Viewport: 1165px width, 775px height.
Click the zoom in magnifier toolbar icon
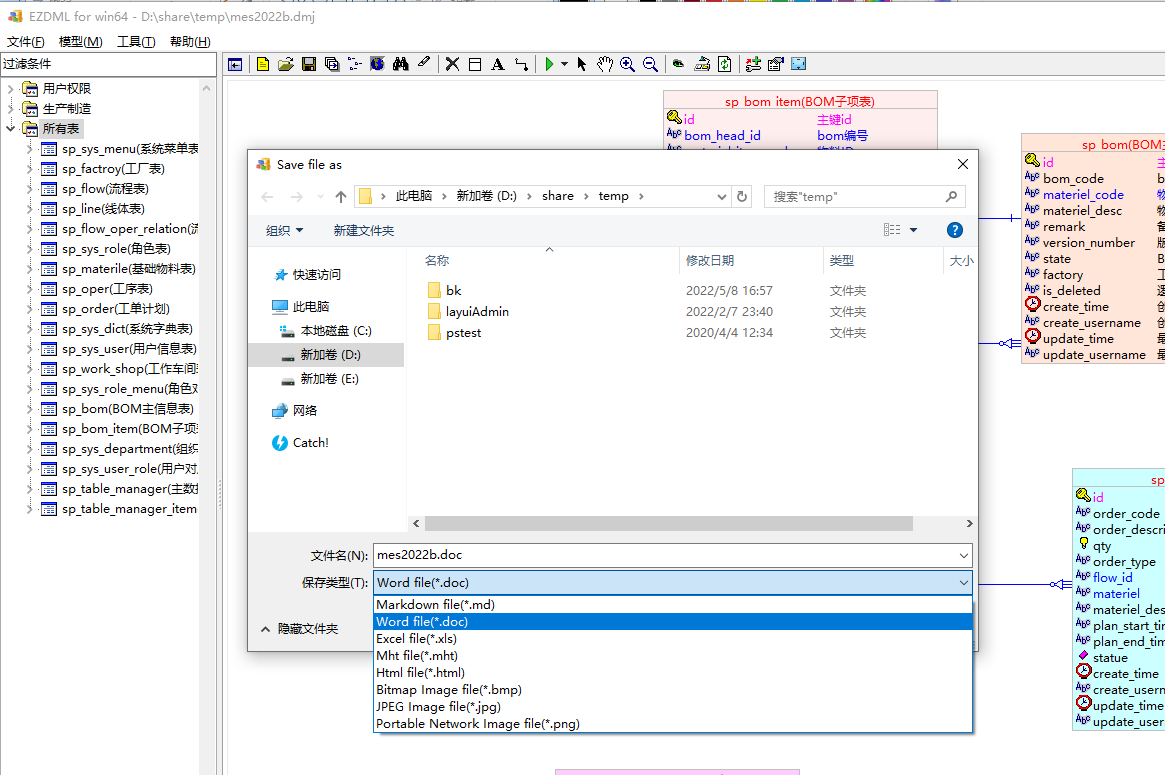tap(627, 65)
